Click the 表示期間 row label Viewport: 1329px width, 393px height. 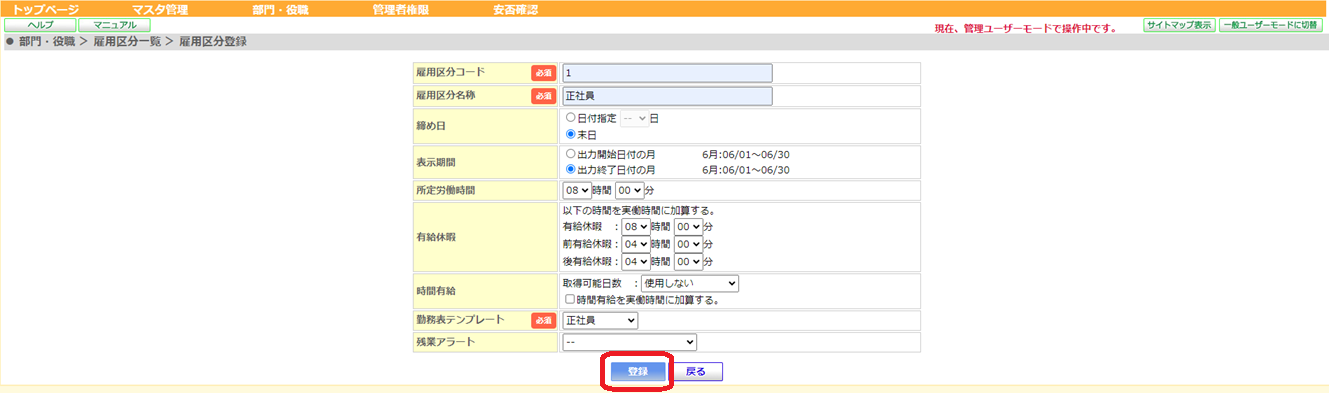(436, 161)
